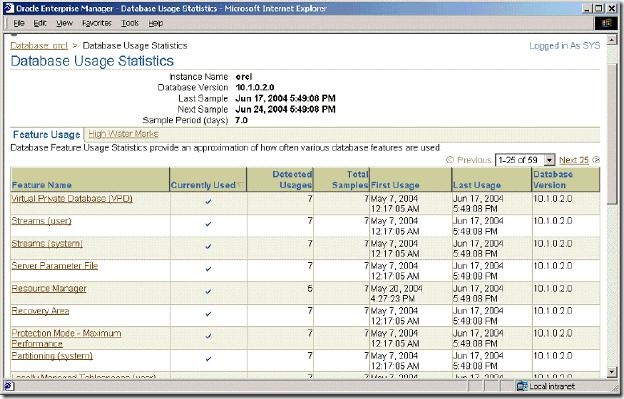Viewport: 624px width, 399px height.
Task: Click the Last Sample value Jun 17, 2004
Action: pos(285,98)
